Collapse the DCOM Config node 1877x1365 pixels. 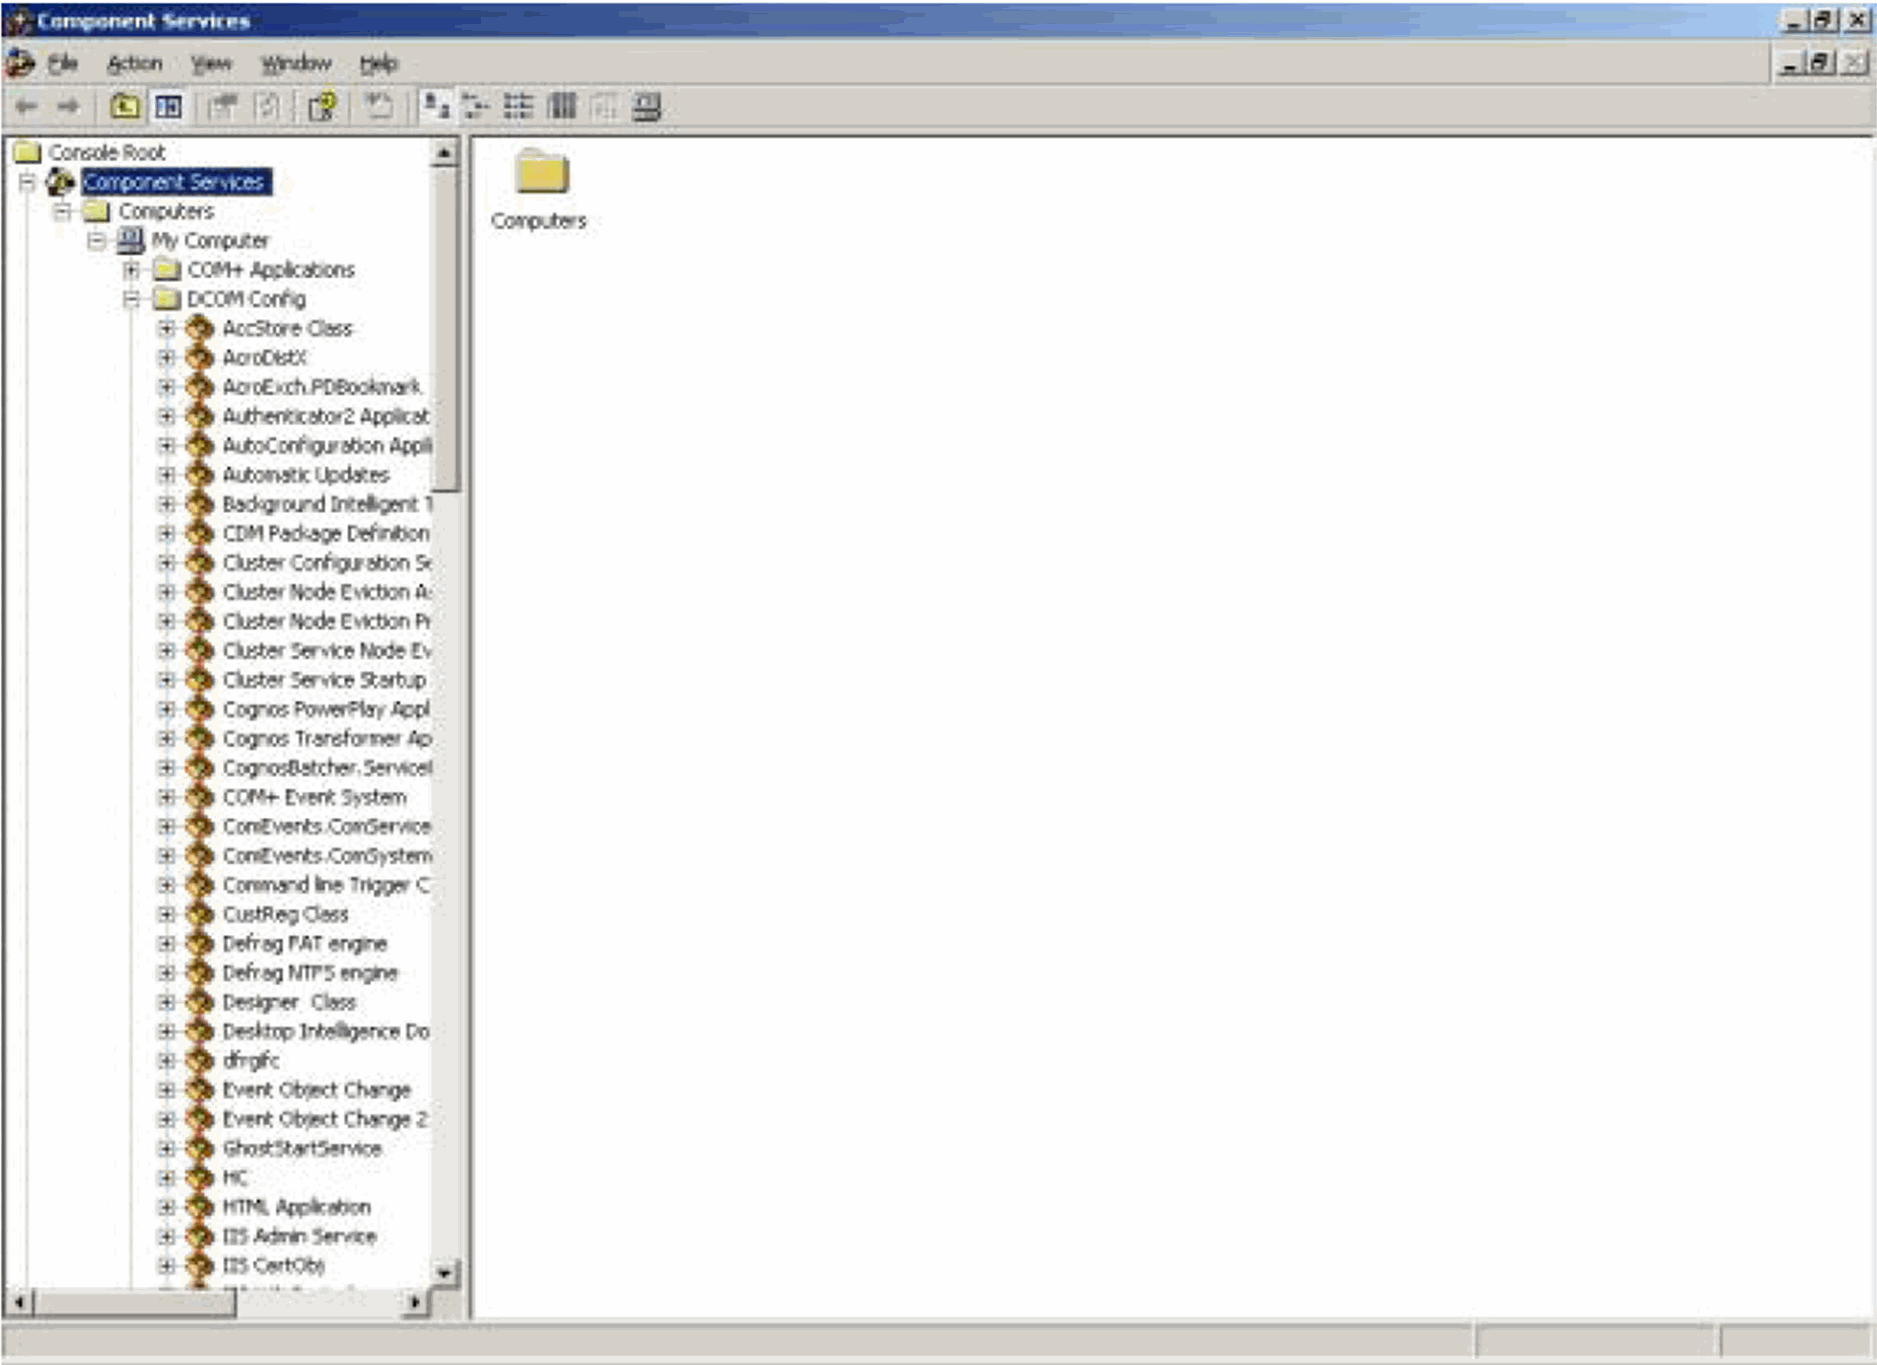(x=131, y=299)
